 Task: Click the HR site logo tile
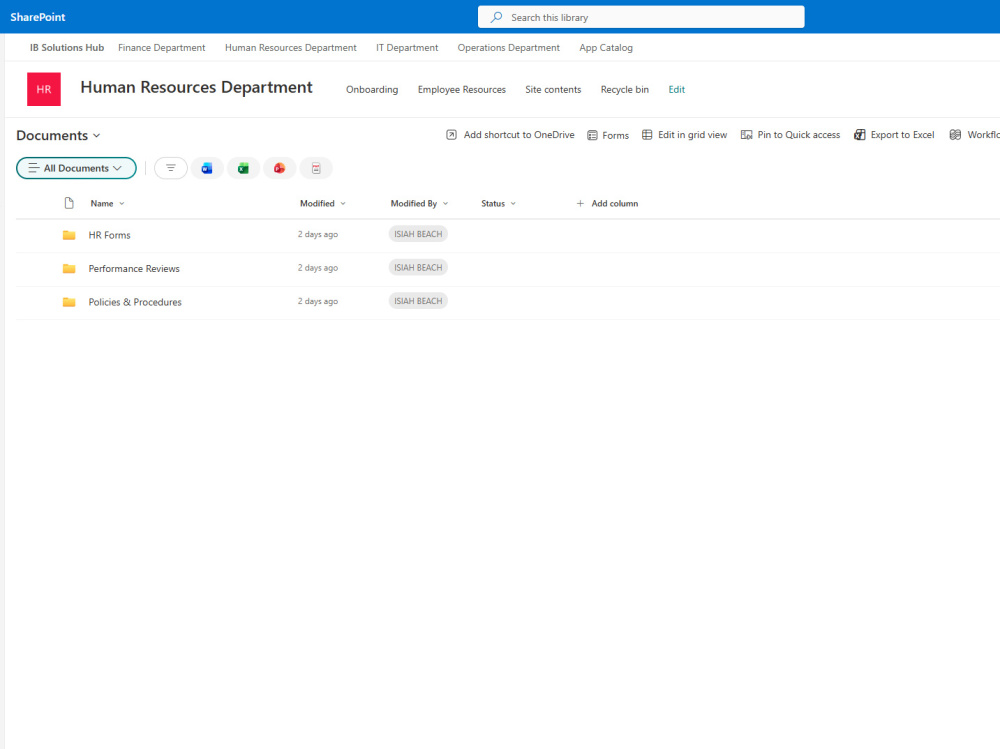(x=44, y=89)
